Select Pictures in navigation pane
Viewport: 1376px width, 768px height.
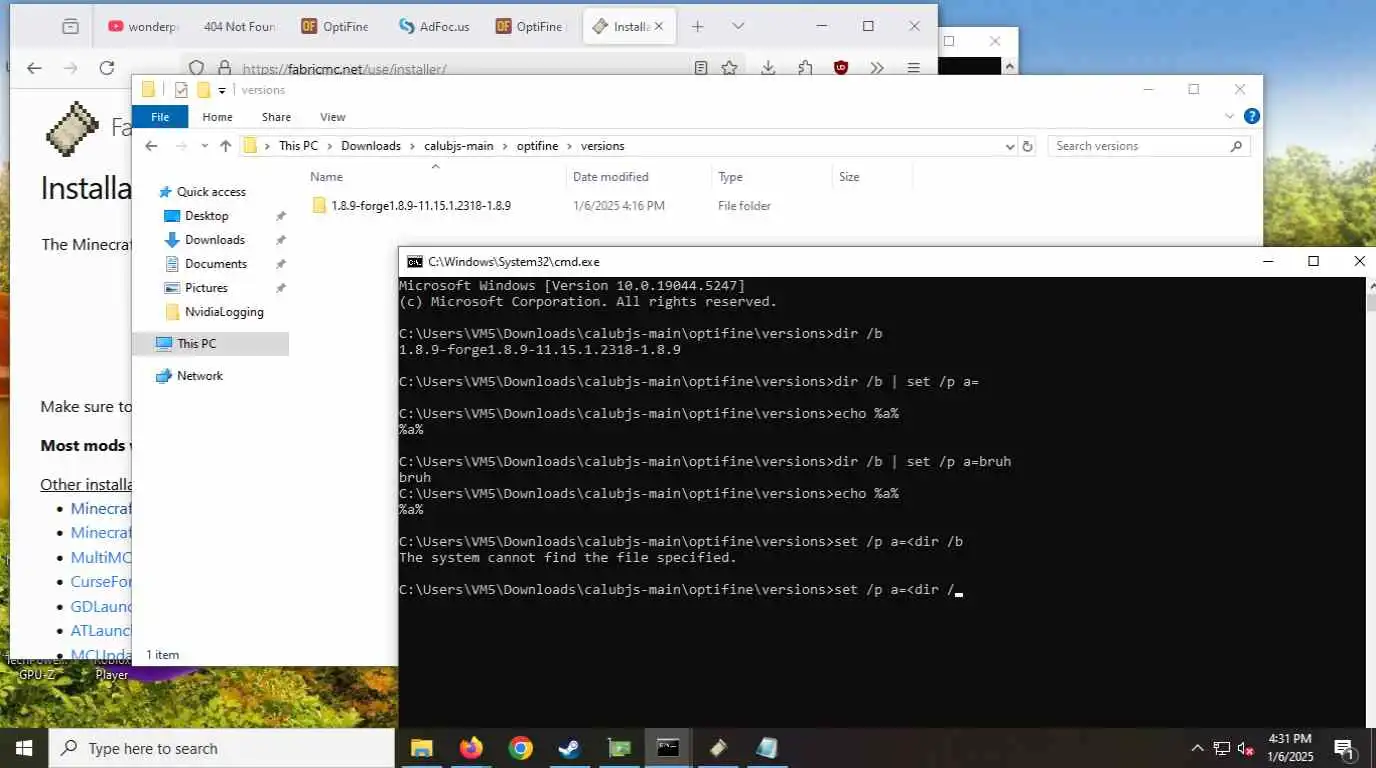pyautogui.click(x=206, y=288)
